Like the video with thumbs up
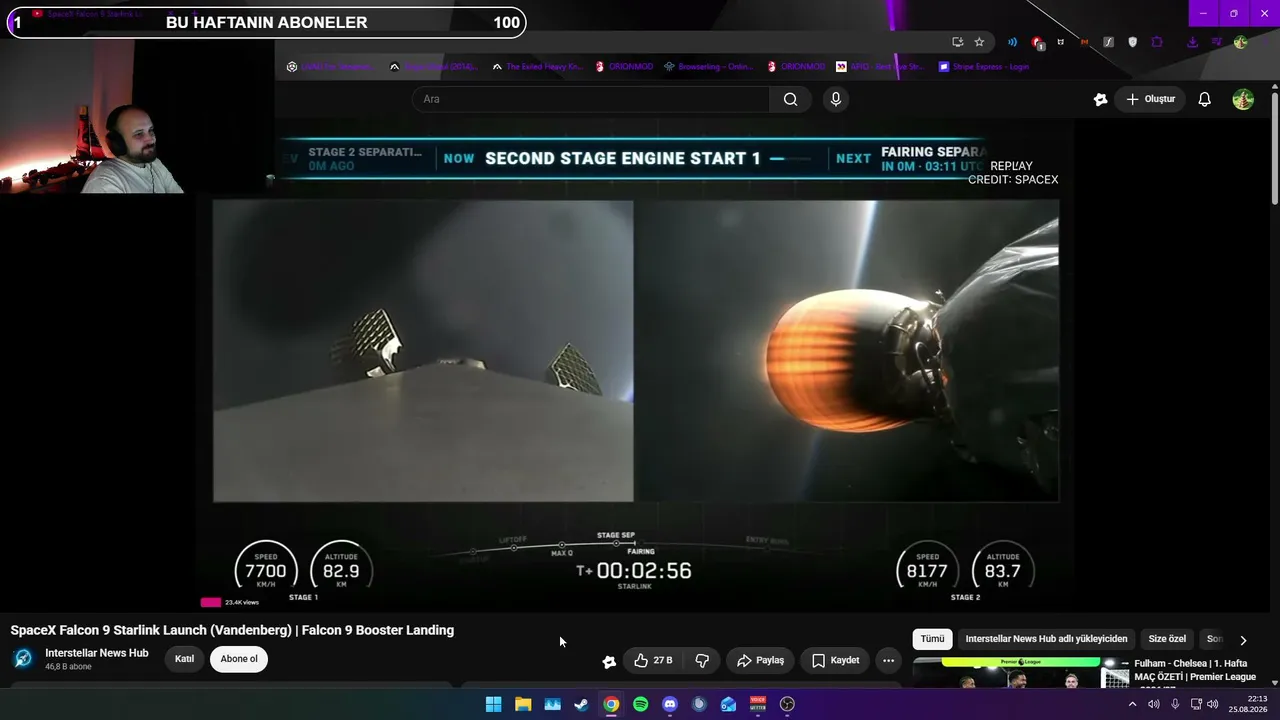This screenshot has width=1280, height=720. coord(653,660)
